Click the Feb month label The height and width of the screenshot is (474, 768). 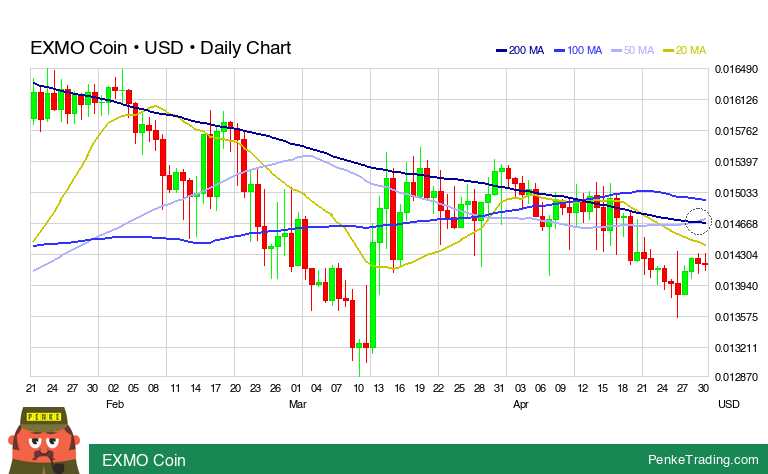[x=115, y=404]
